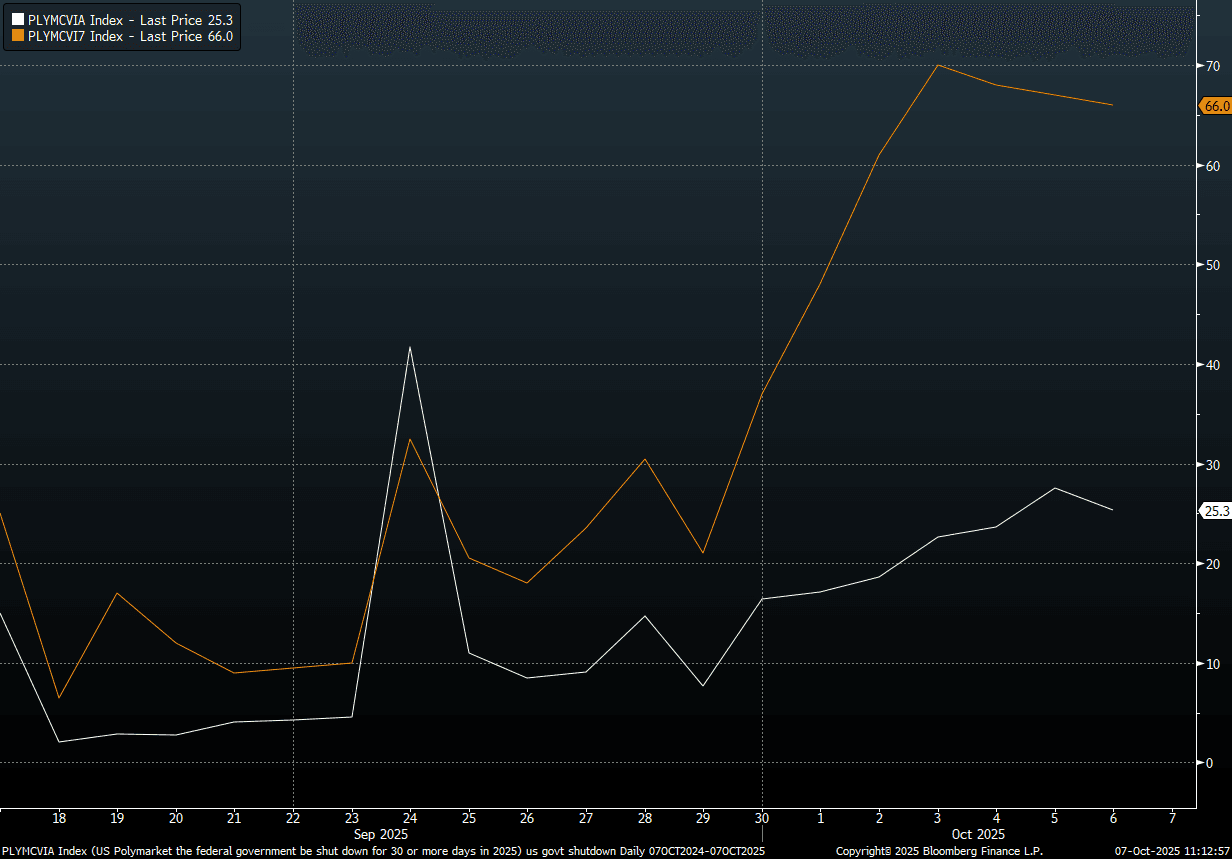Click the Sep 2025 month label
This screenshot has height=859, width=1232.
(381, 833)
